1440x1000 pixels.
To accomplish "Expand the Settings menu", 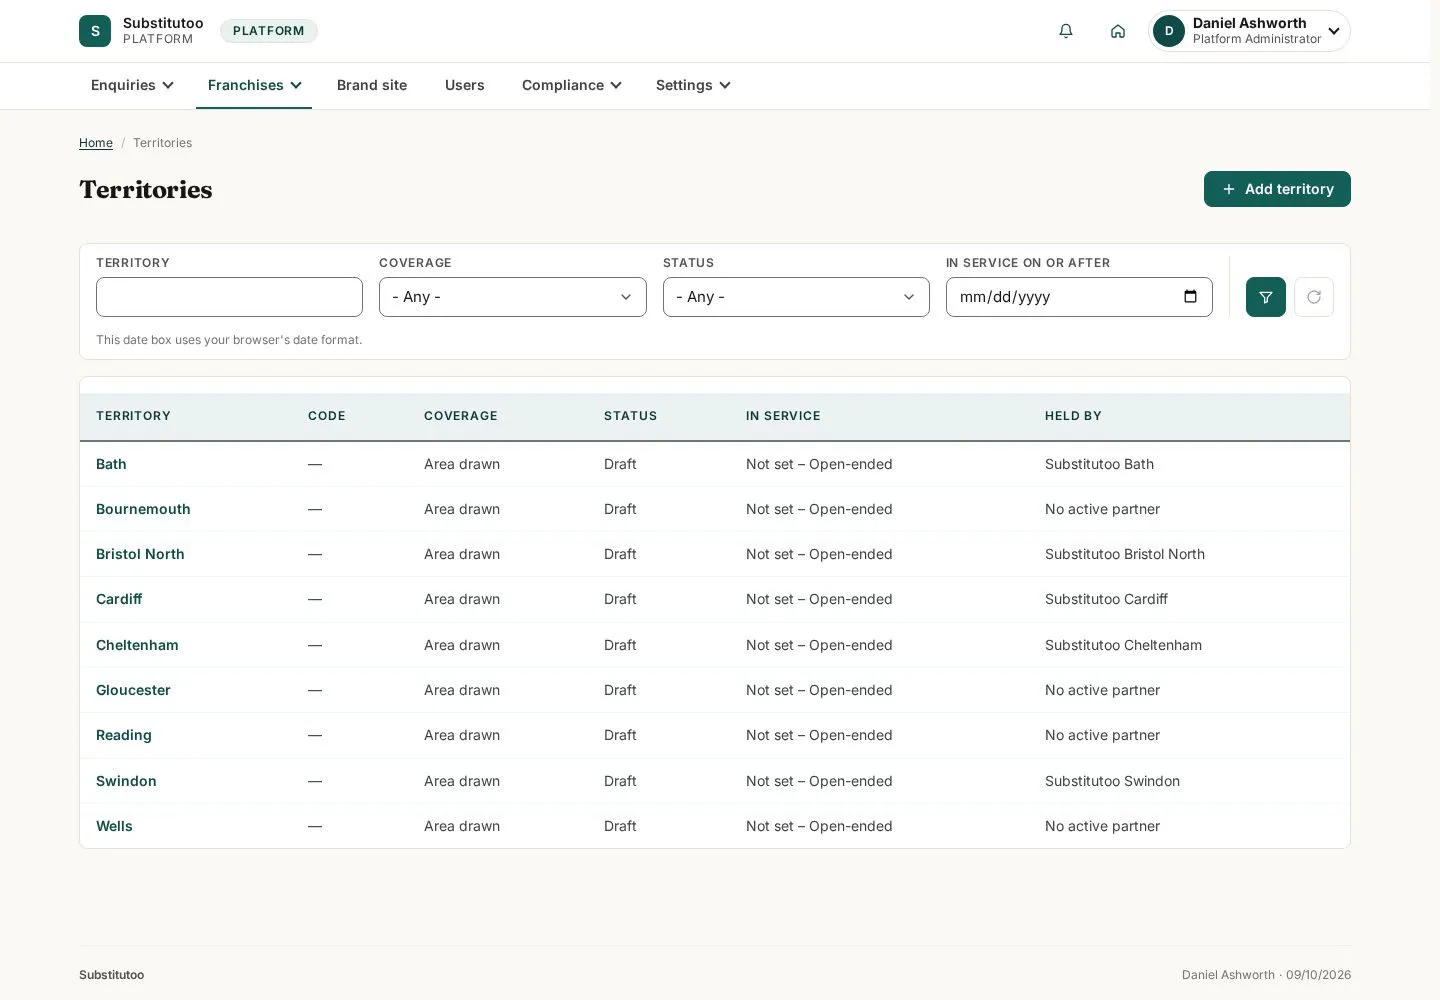I will (693, 85).
